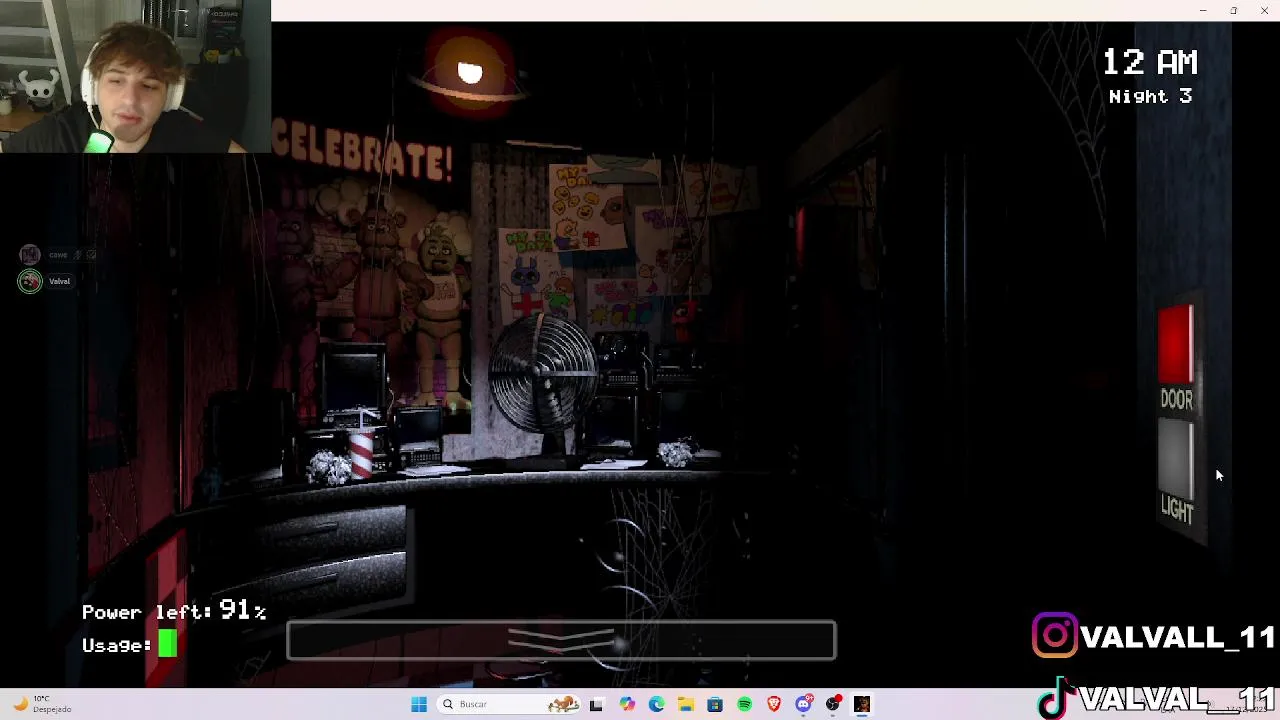Click the desk fan in the office
The image size is (1280, 720).
545,372
